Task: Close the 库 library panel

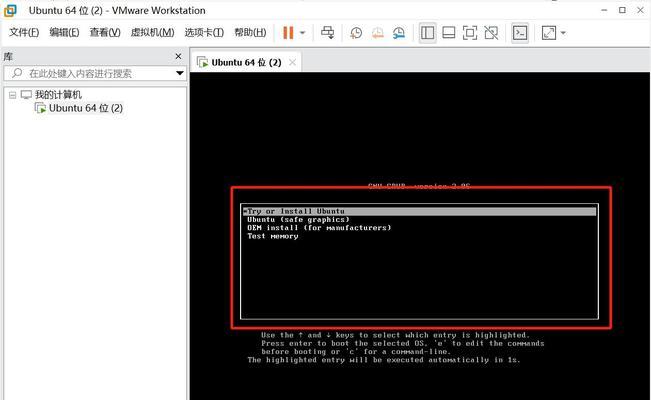Action: pos(179,56)
